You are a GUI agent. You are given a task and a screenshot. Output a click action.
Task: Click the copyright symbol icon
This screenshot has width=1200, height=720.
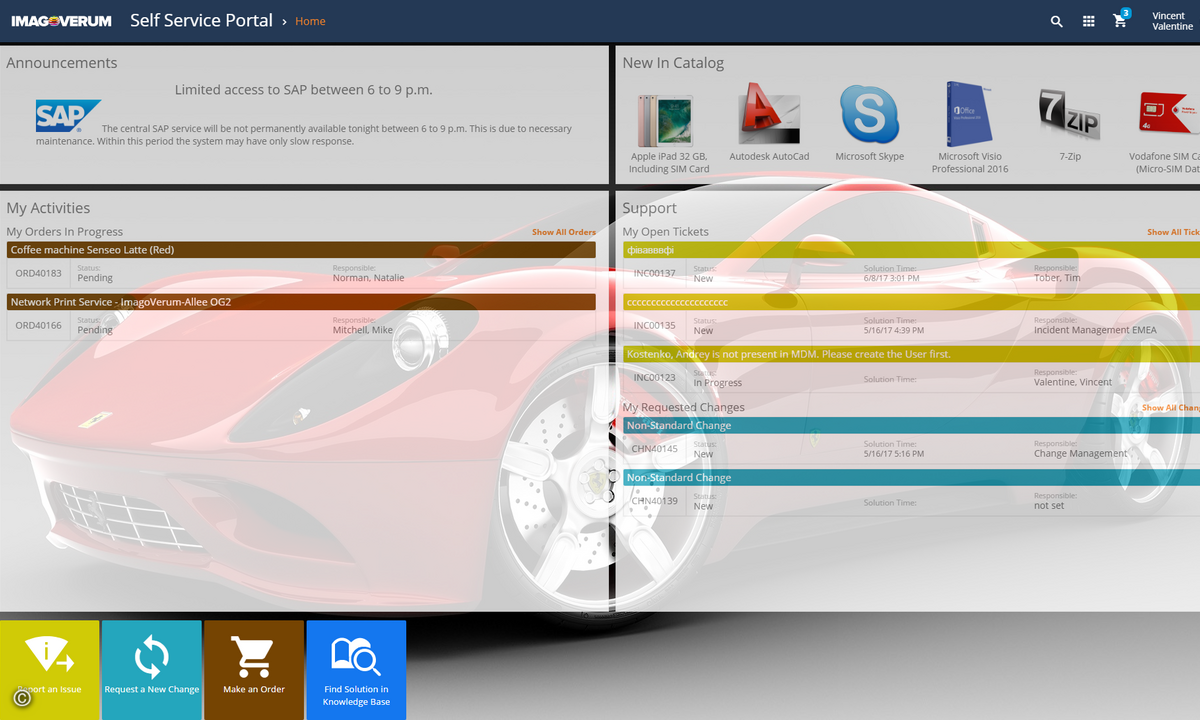[22, 698]
